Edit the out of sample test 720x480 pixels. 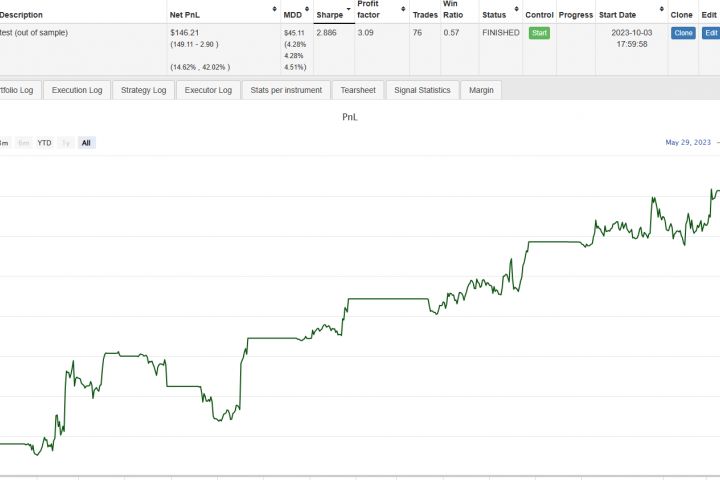tap(711, 33)
